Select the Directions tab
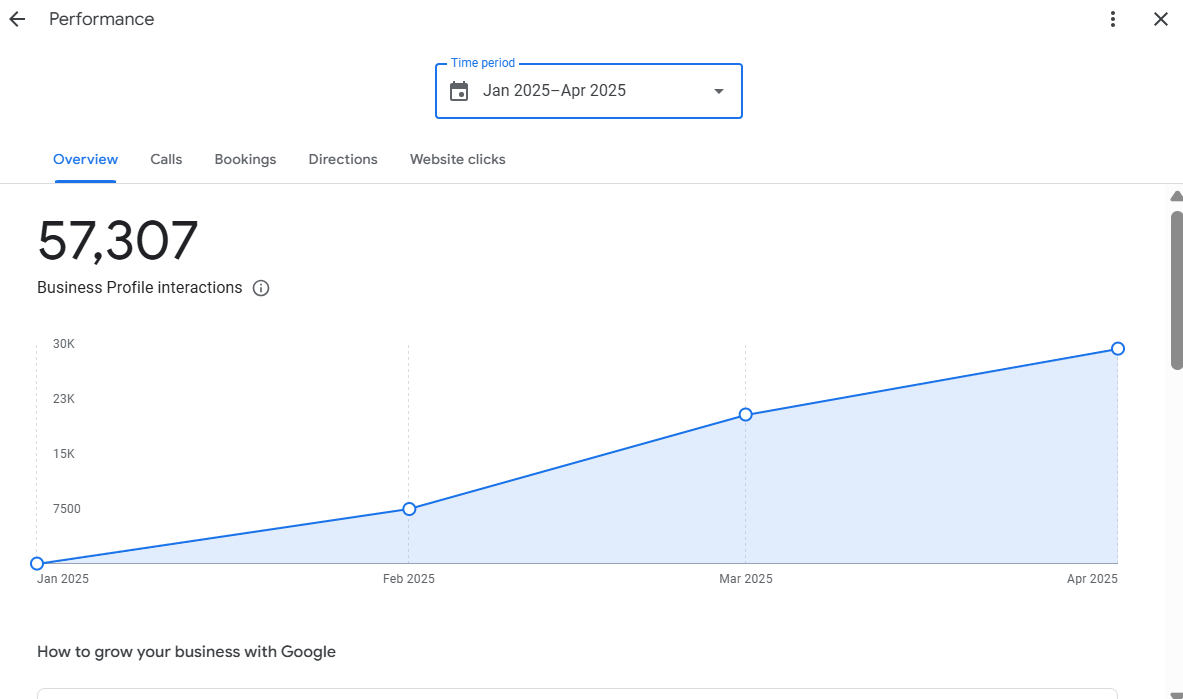Viewport: 1183px width, 699px height. tap(343, 159)
